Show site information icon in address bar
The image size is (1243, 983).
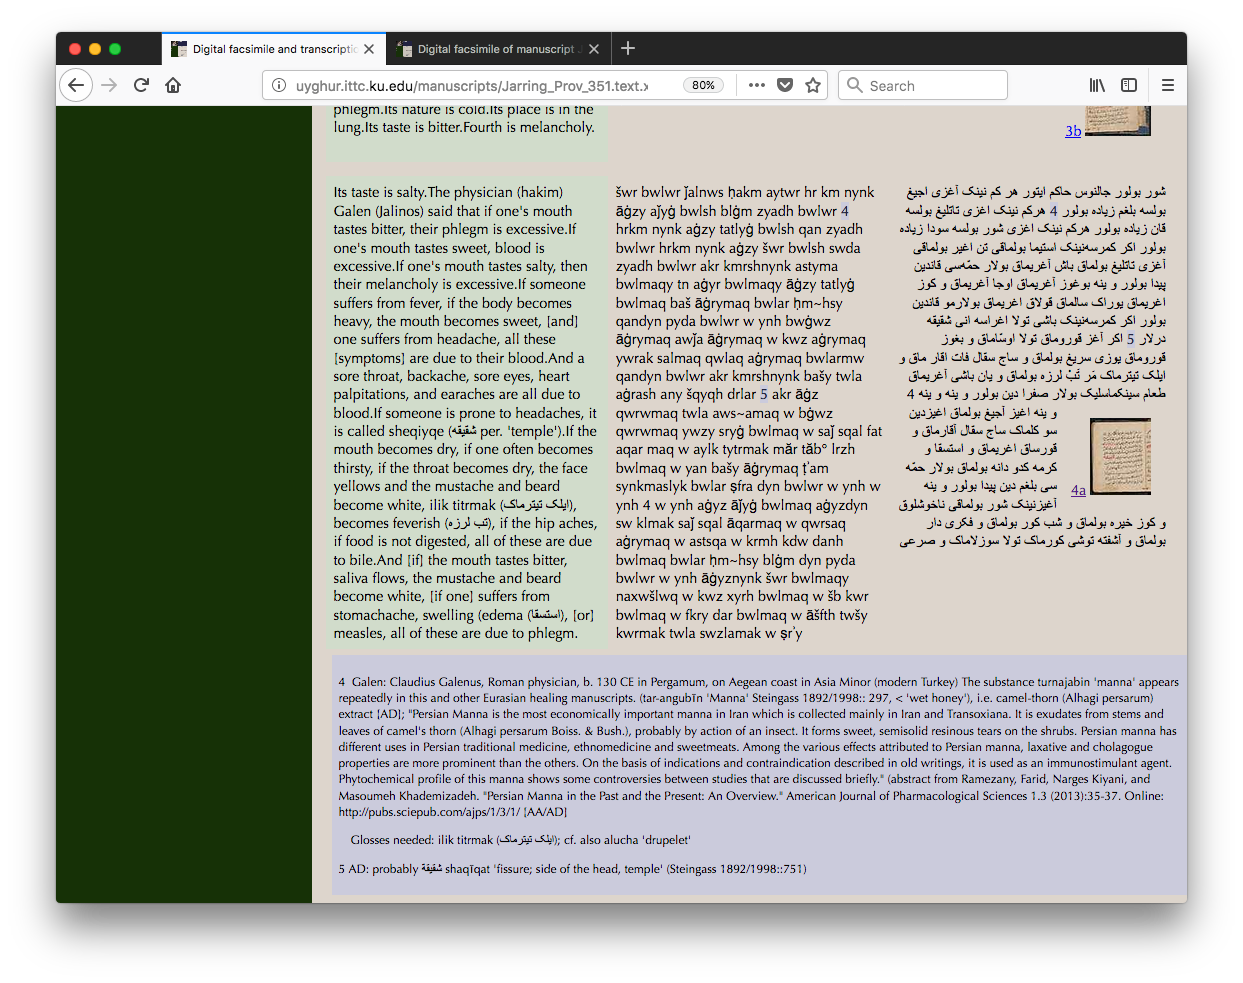click(x=280, y=85)
